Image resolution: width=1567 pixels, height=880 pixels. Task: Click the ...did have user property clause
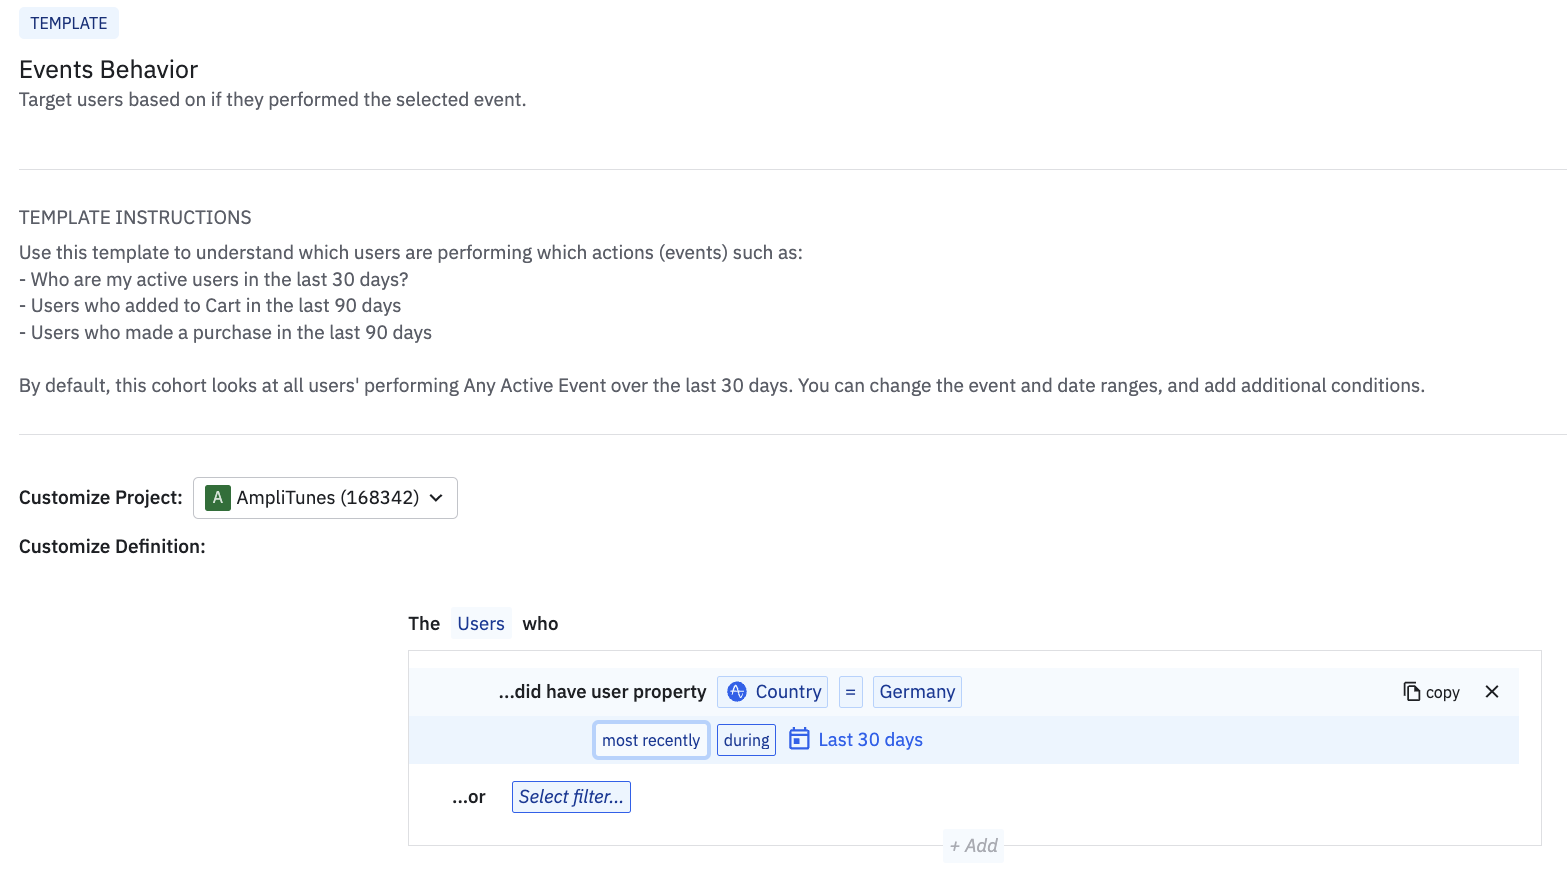602,692
